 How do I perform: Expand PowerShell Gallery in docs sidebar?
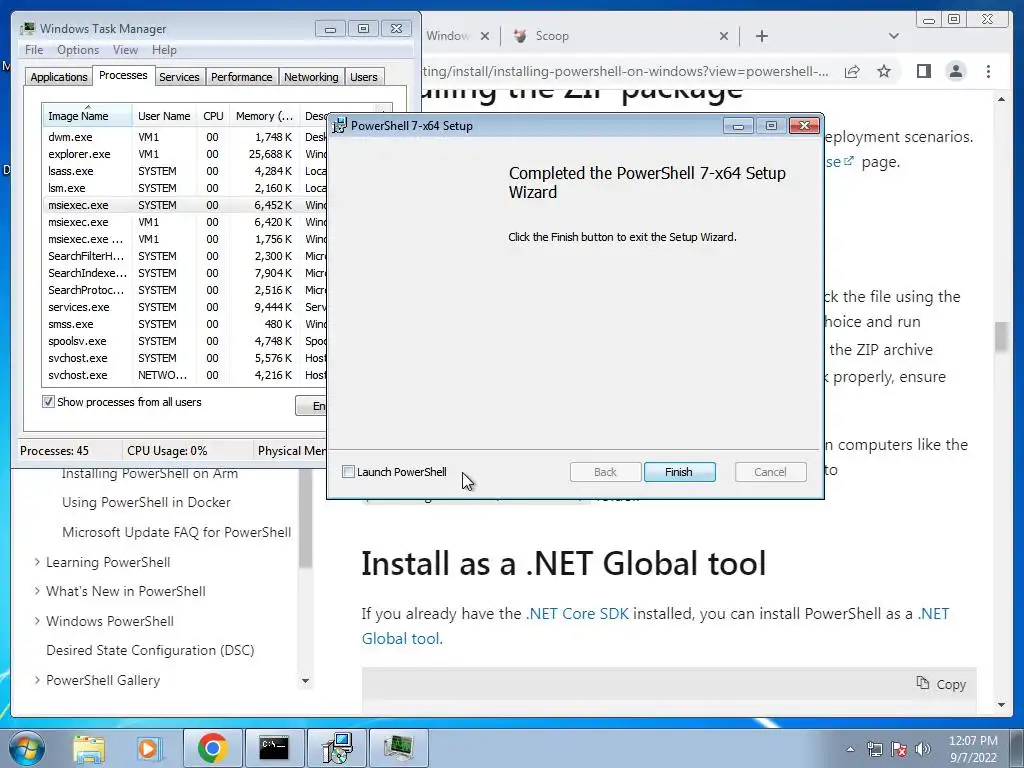(37, 680)
